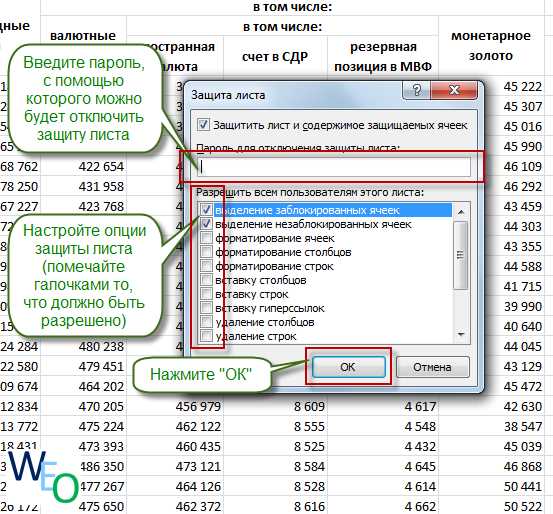Select the валютные header cell

(x=83, y=35)
